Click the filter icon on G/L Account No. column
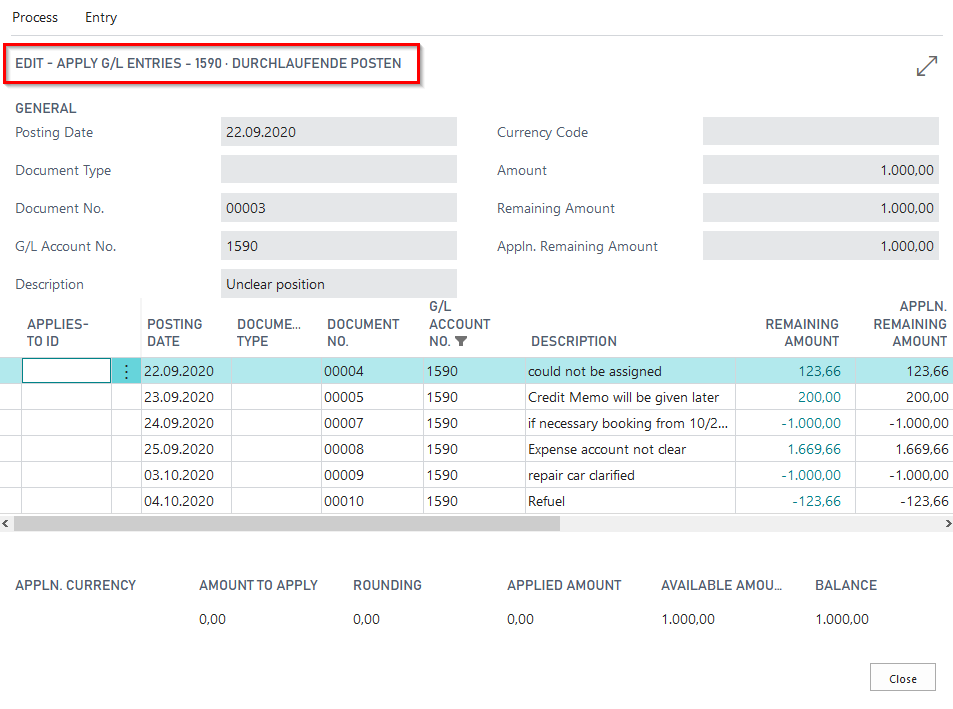The image size is (953, 709). point(461,341)
